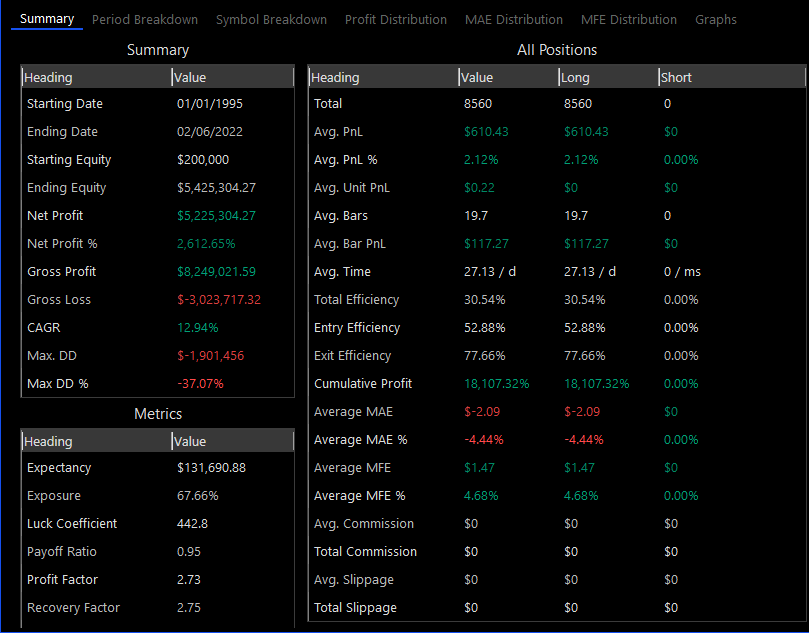Click the Short column header
This screenshot has width=809, height=633.
pos(730,77)
